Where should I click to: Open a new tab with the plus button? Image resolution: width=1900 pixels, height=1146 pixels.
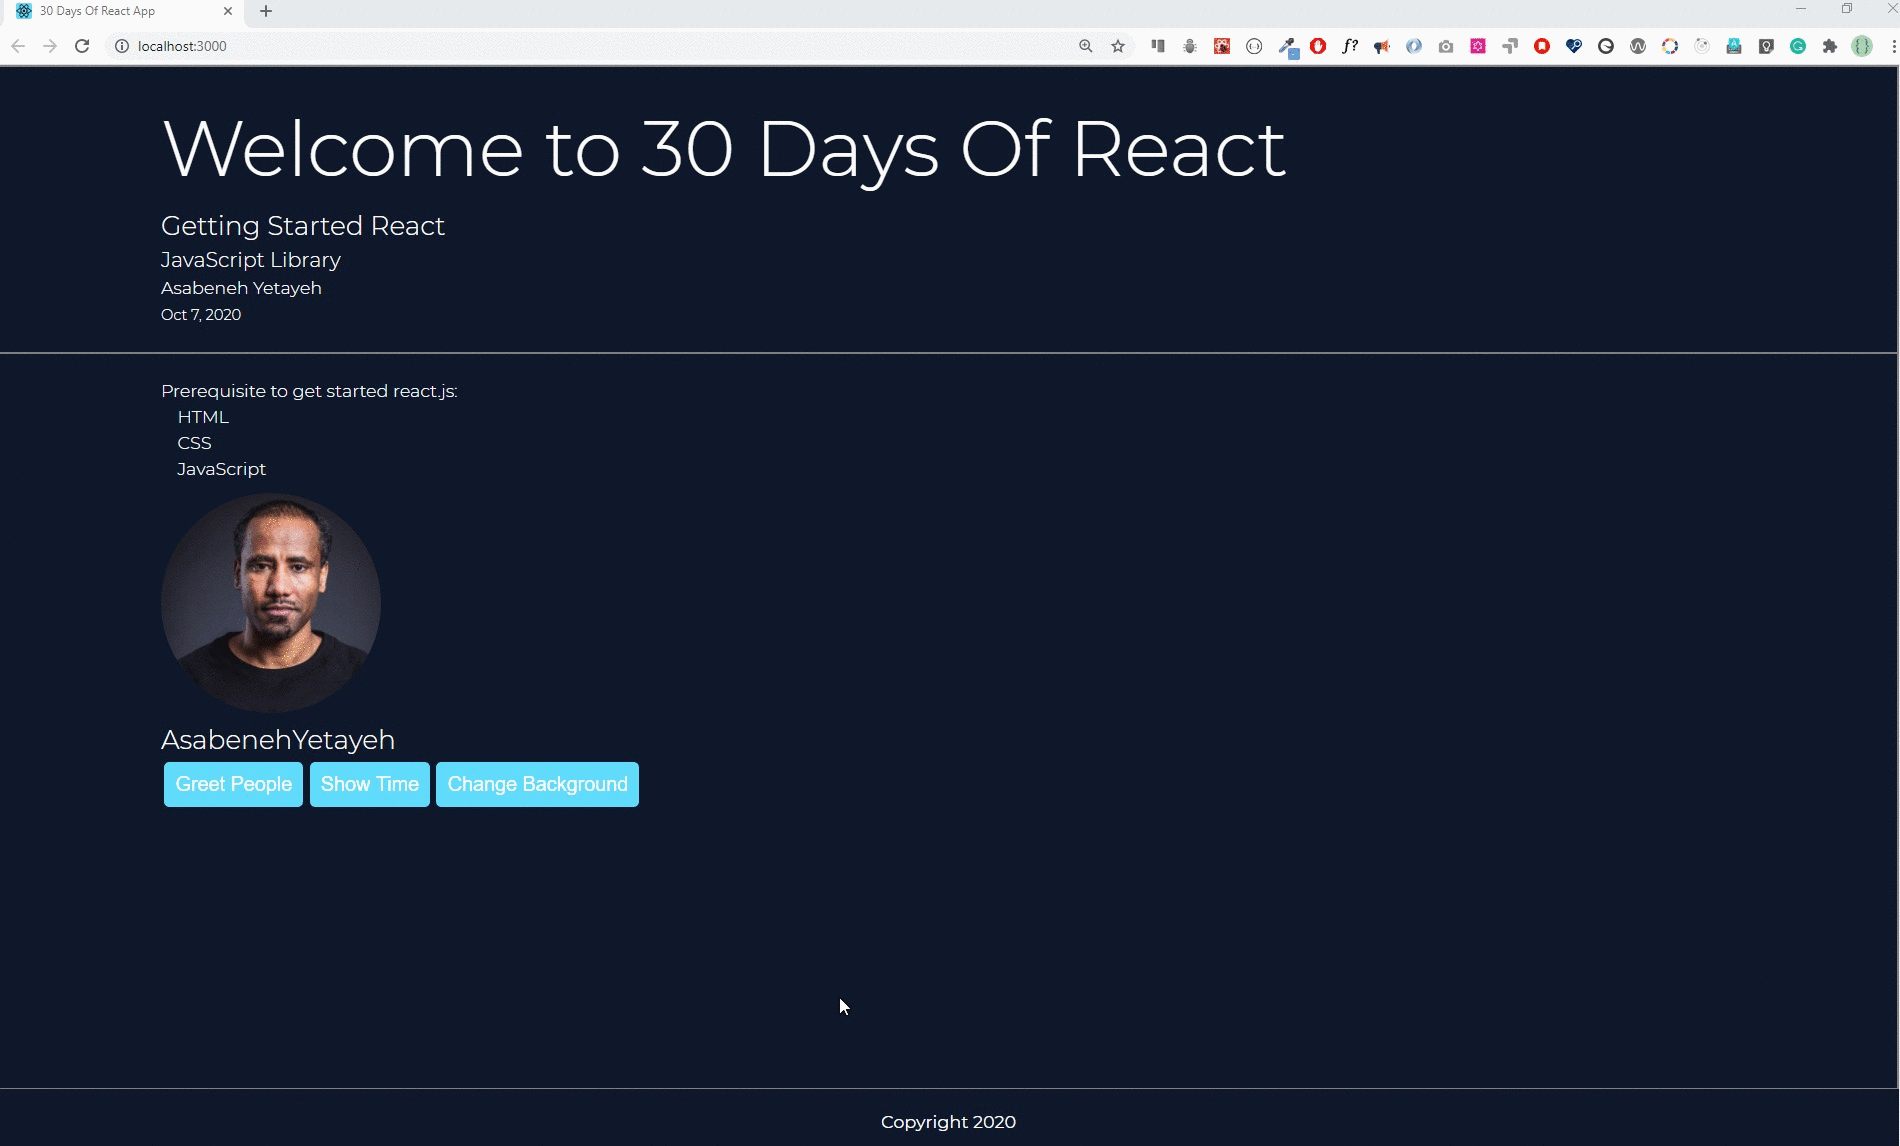pos(266,11)
